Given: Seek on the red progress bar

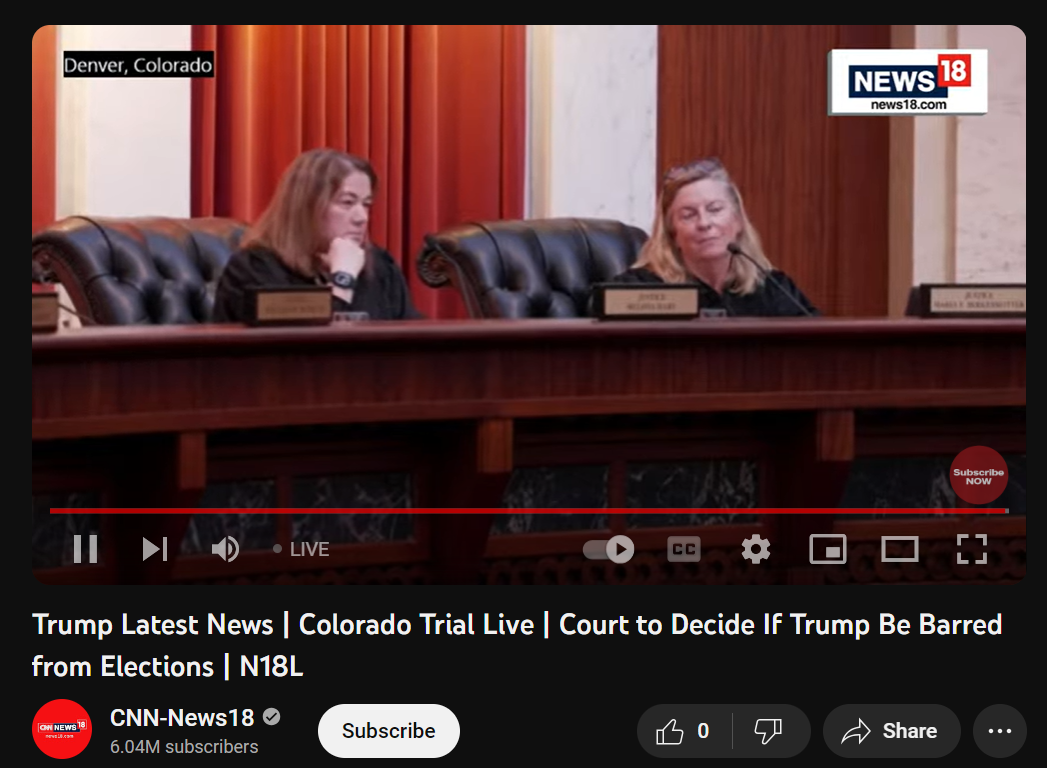Looking at the screenshot, I should click(x=529, y=511).
